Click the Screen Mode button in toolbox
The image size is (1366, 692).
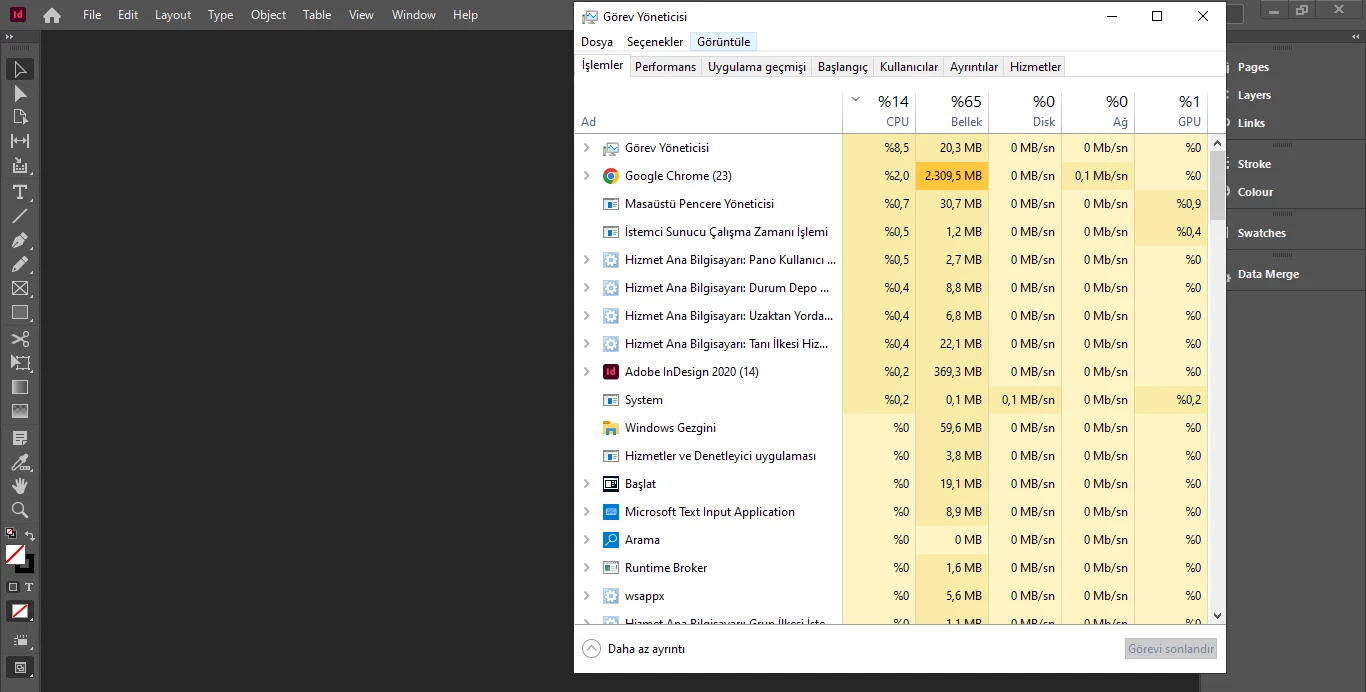pos(20,666)
